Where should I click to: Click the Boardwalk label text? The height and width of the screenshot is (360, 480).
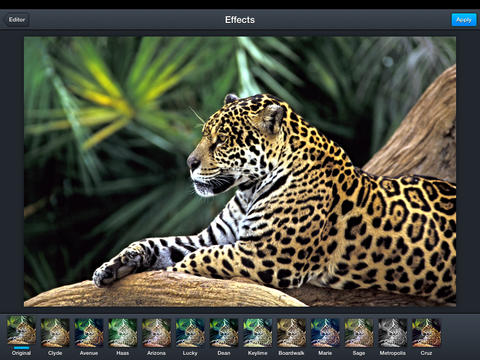(x=291, y=353)
